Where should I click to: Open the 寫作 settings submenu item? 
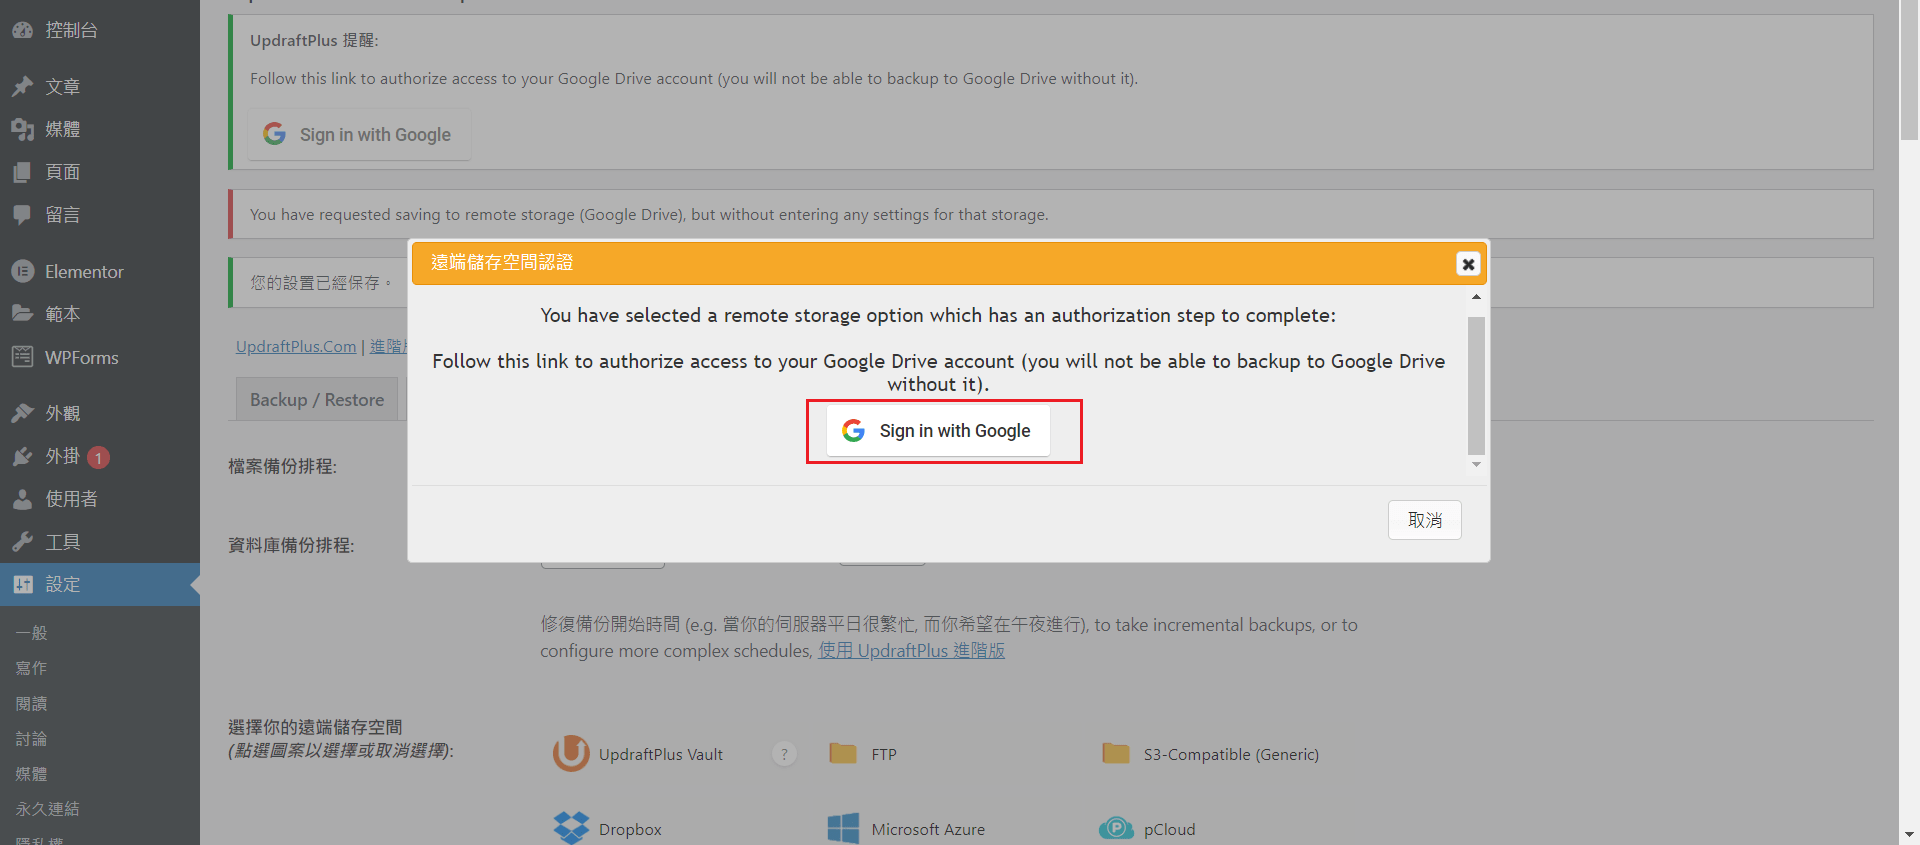coord(31,667)
